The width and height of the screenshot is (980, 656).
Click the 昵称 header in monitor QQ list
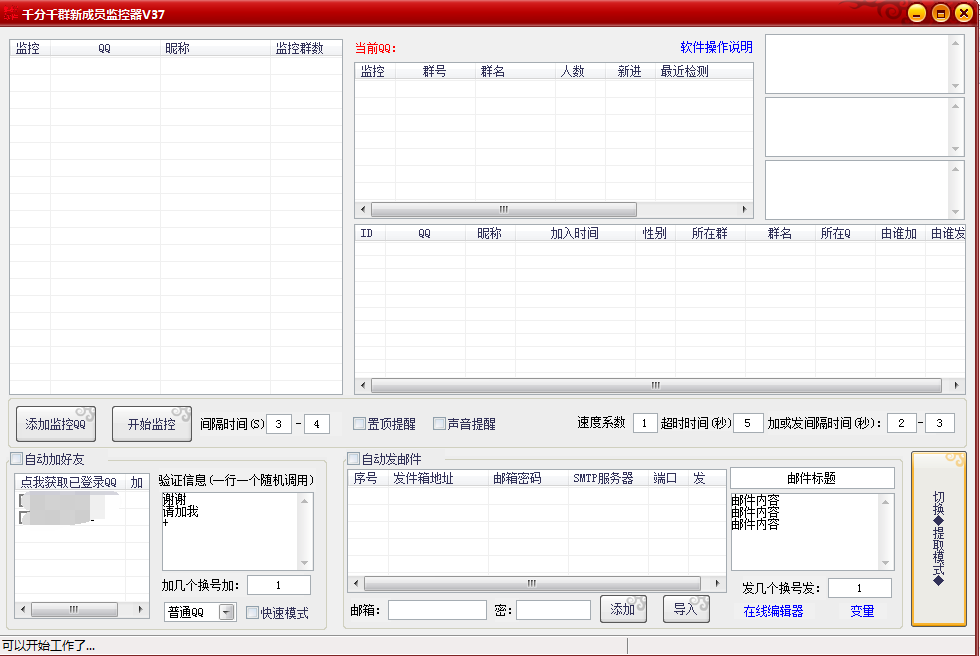coord(215,48)
